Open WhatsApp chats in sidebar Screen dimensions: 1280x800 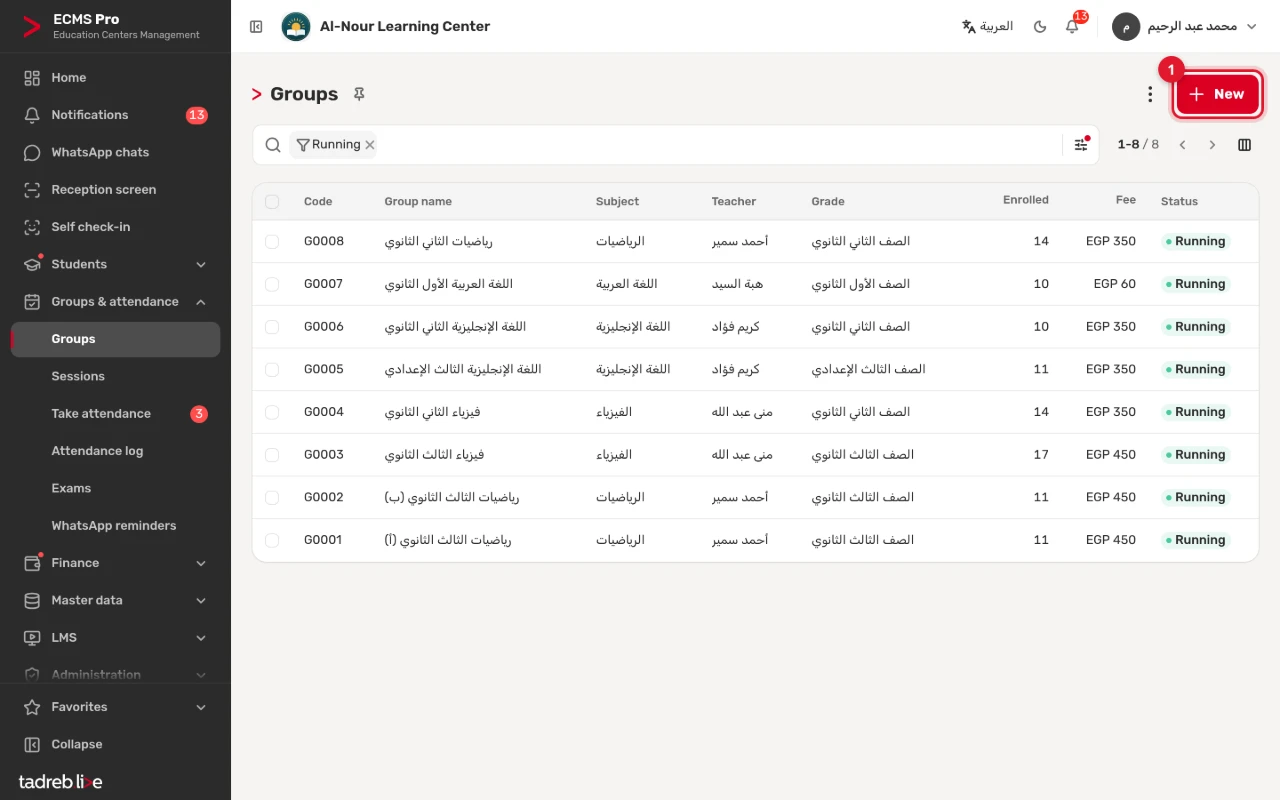tap(115, 152)
